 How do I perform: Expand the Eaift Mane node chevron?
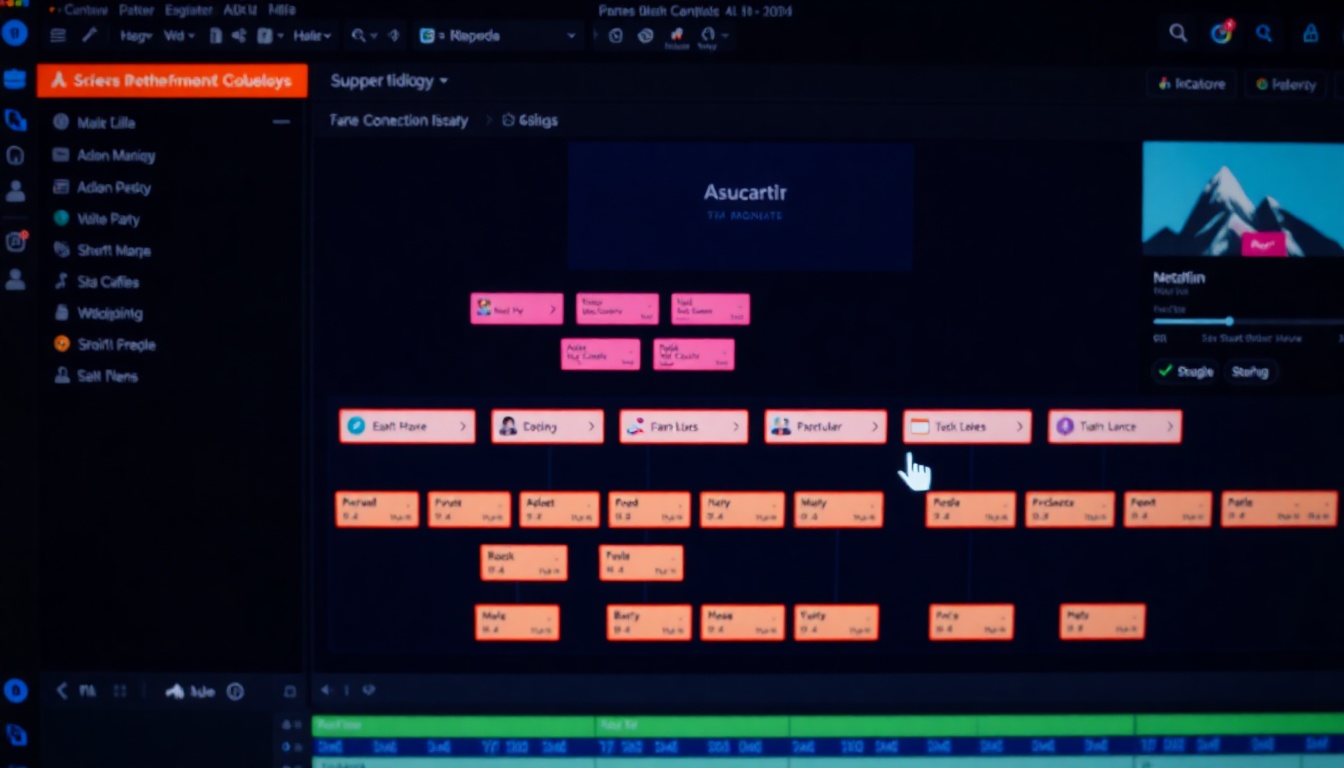coord(463,426)
